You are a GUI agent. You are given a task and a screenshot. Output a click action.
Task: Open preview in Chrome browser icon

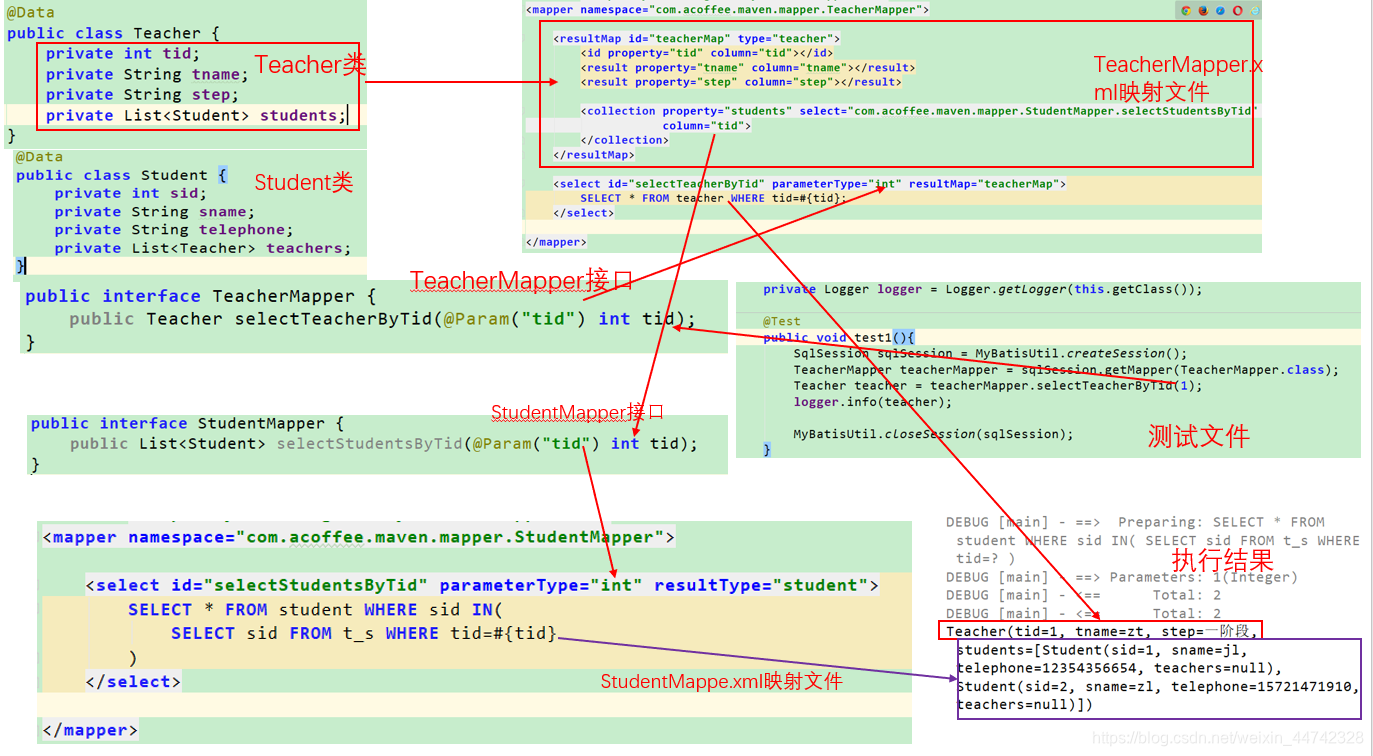(1186, 10)
